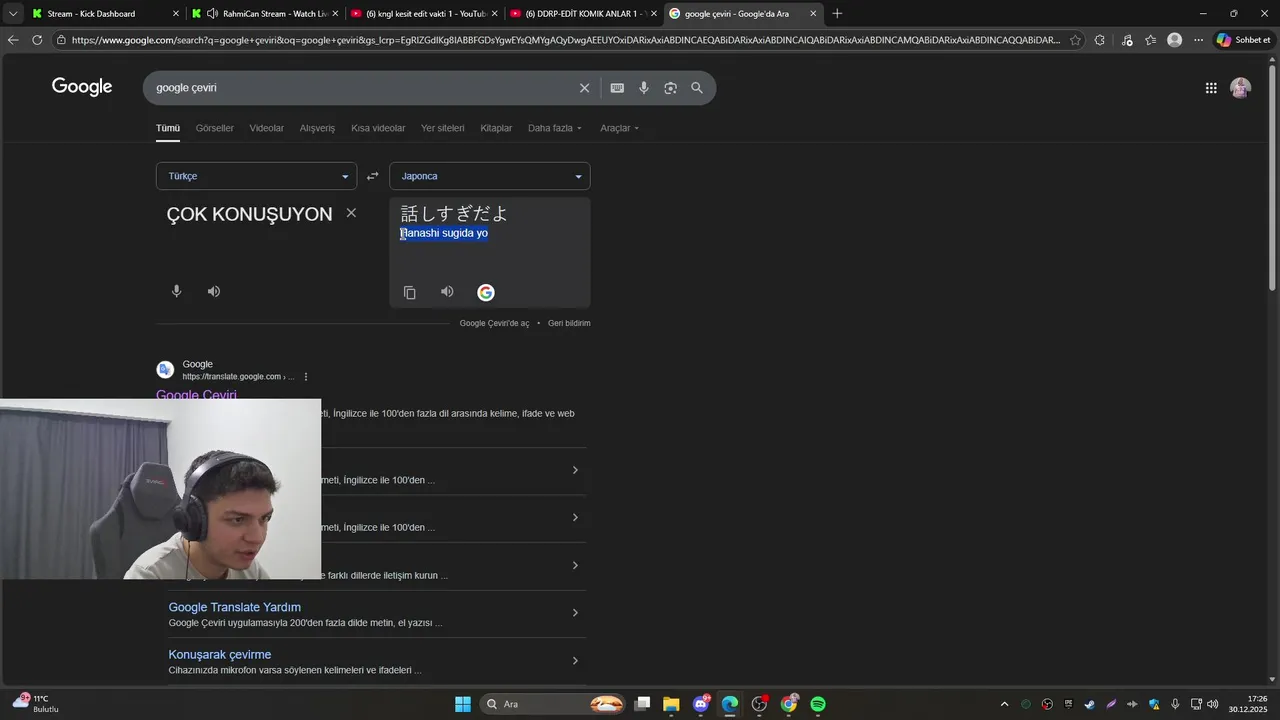Screen dimensions: 1280x720
Task: Open the browser tab list dropdown
Action: 13,14
